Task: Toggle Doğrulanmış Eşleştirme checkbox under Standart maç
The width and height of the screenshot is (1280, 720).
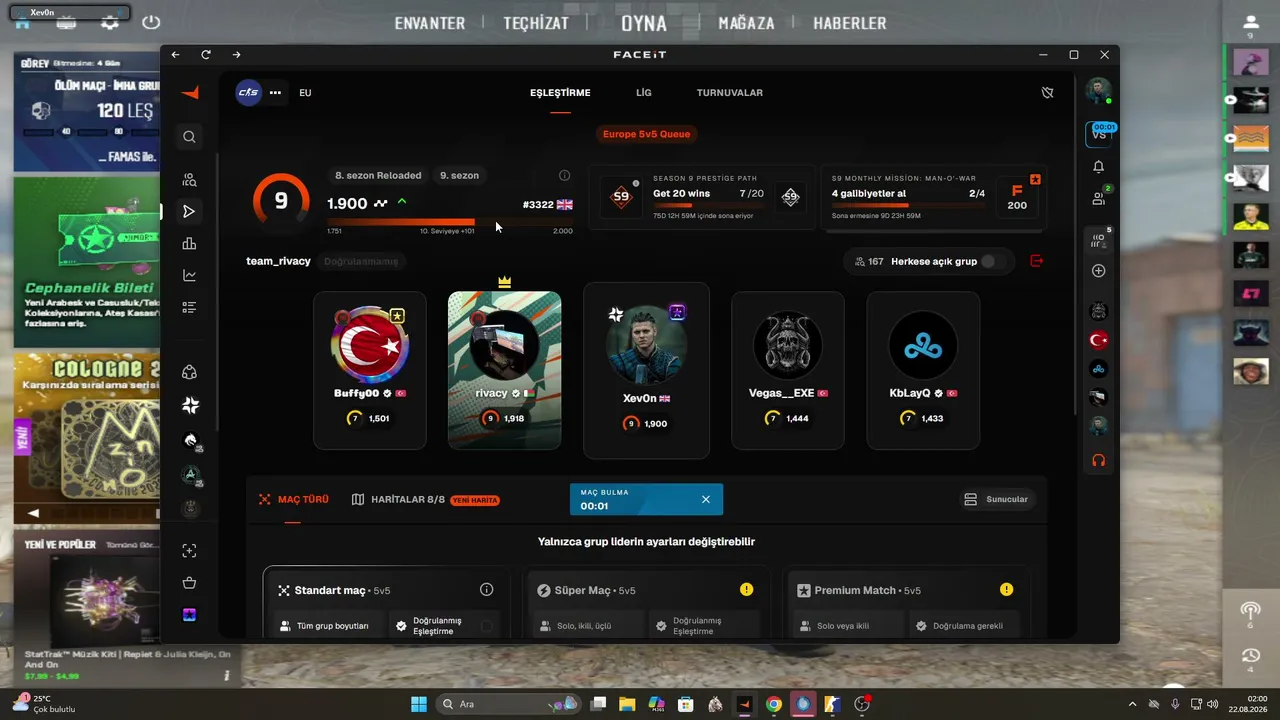Action: (x=486, y=626)
